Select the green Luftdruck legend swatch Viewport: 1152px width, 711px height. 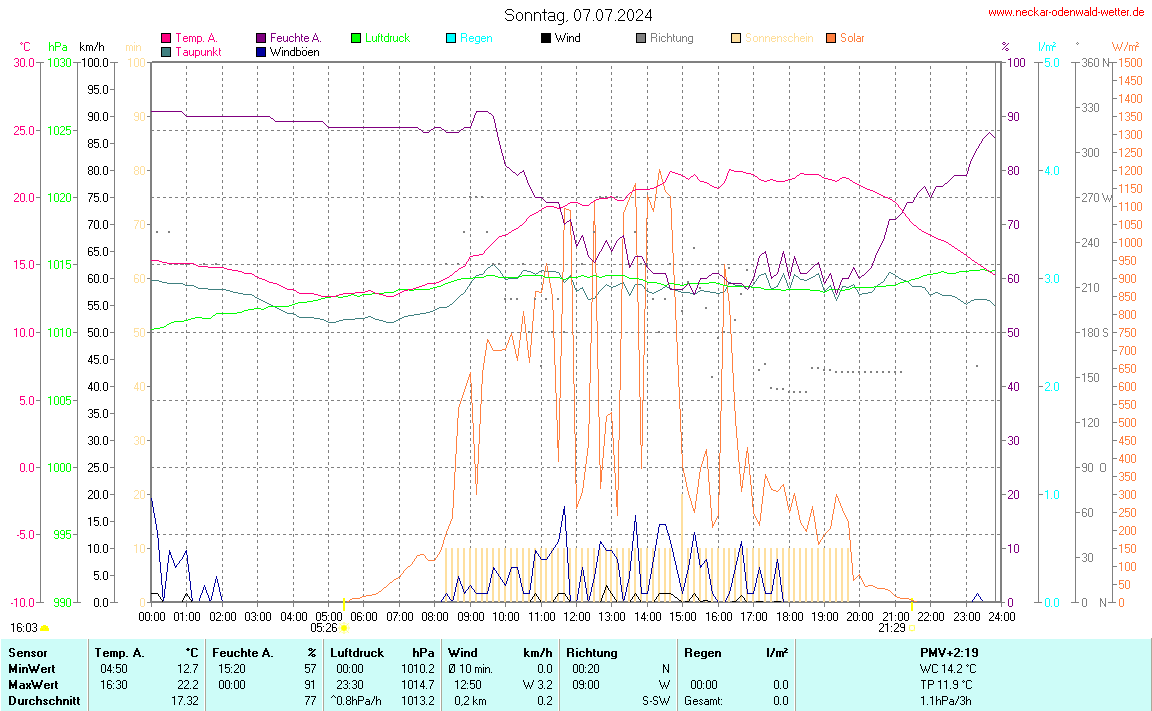click(356, 38)
